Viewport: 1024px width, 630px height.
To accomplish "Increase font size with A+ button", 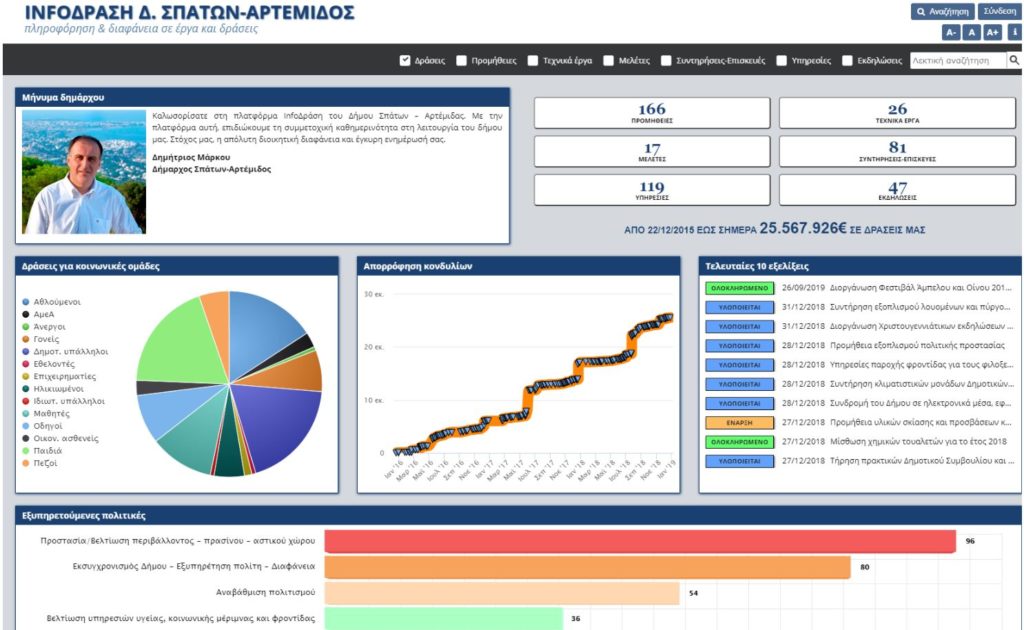I will click(992, 32).
